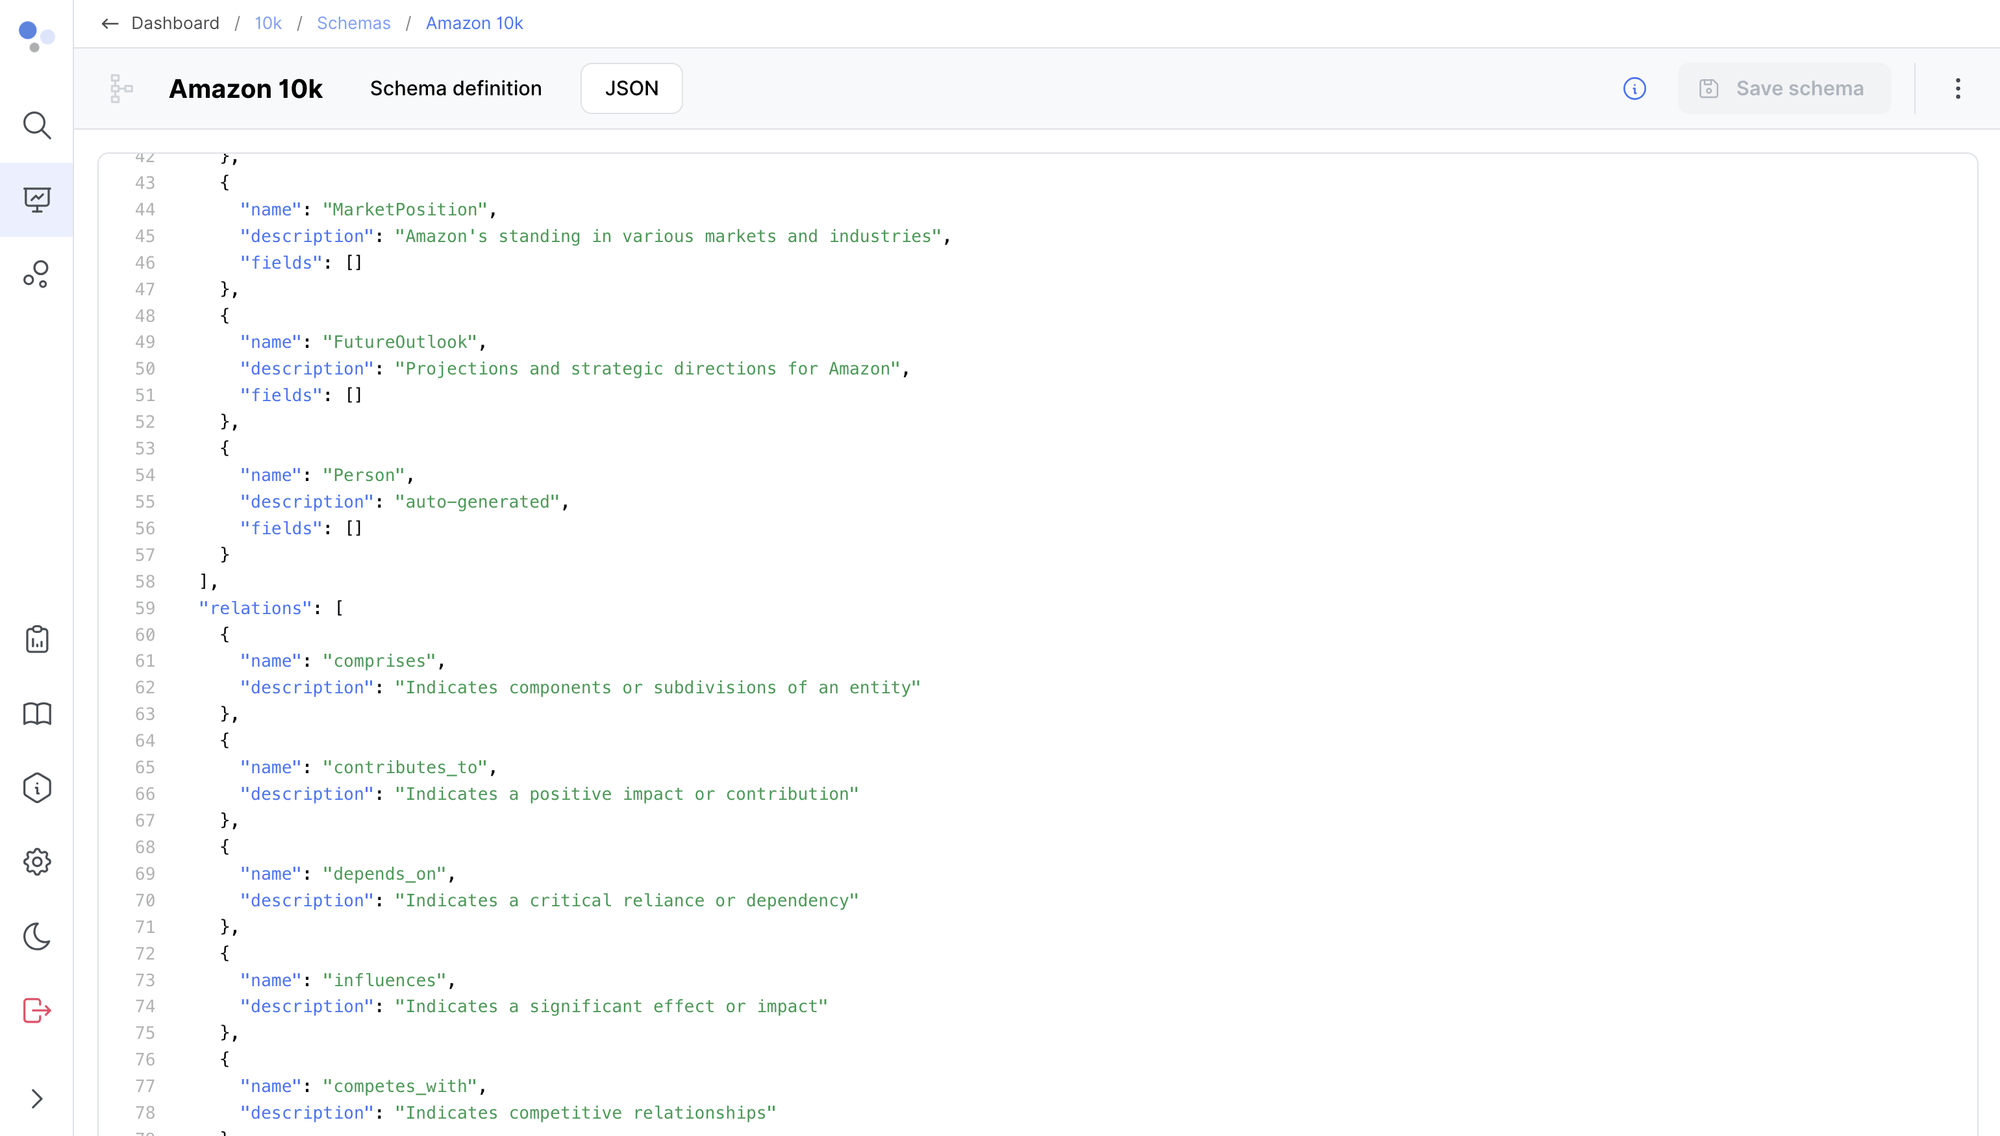Viewport: 2000px width, 1136px height.
Task: Click the blue info circle icon
Action: coord(1634,89)
